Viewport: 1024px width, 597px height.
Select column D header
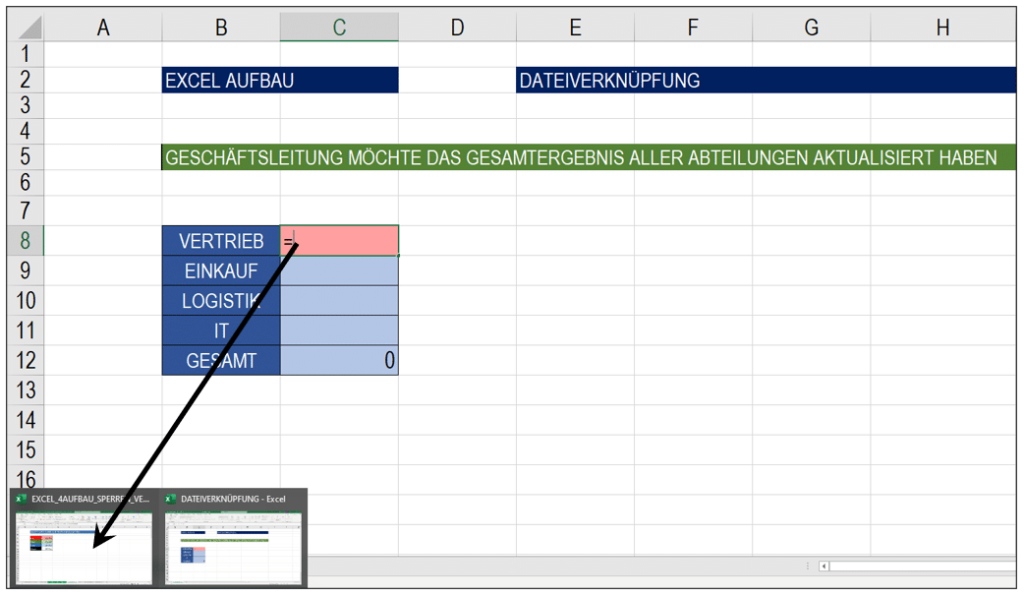click(x=457, y=27)
